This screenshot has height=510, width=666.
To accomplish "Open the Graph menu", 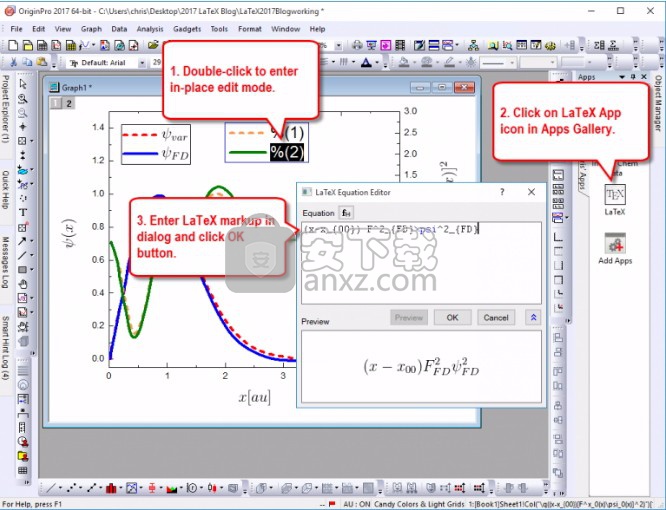I will coord(91,29).
